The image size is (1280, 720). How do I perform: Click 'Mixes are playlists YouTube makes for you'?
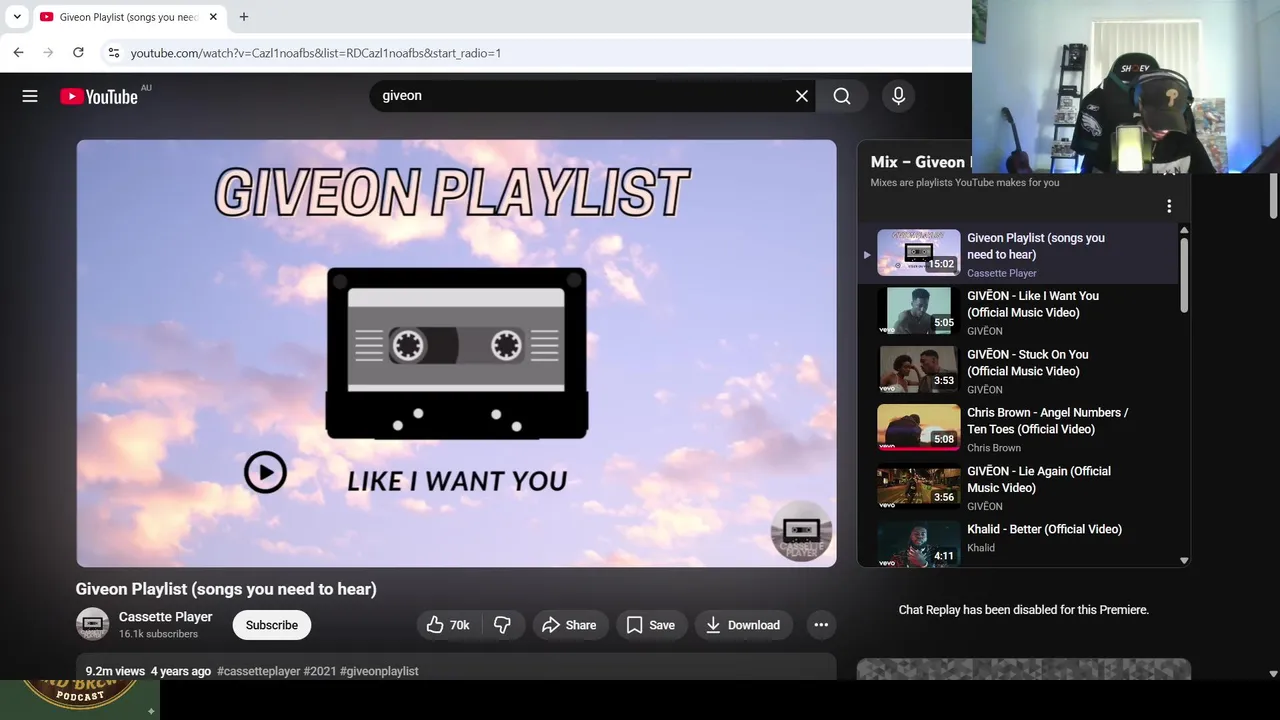965,182
